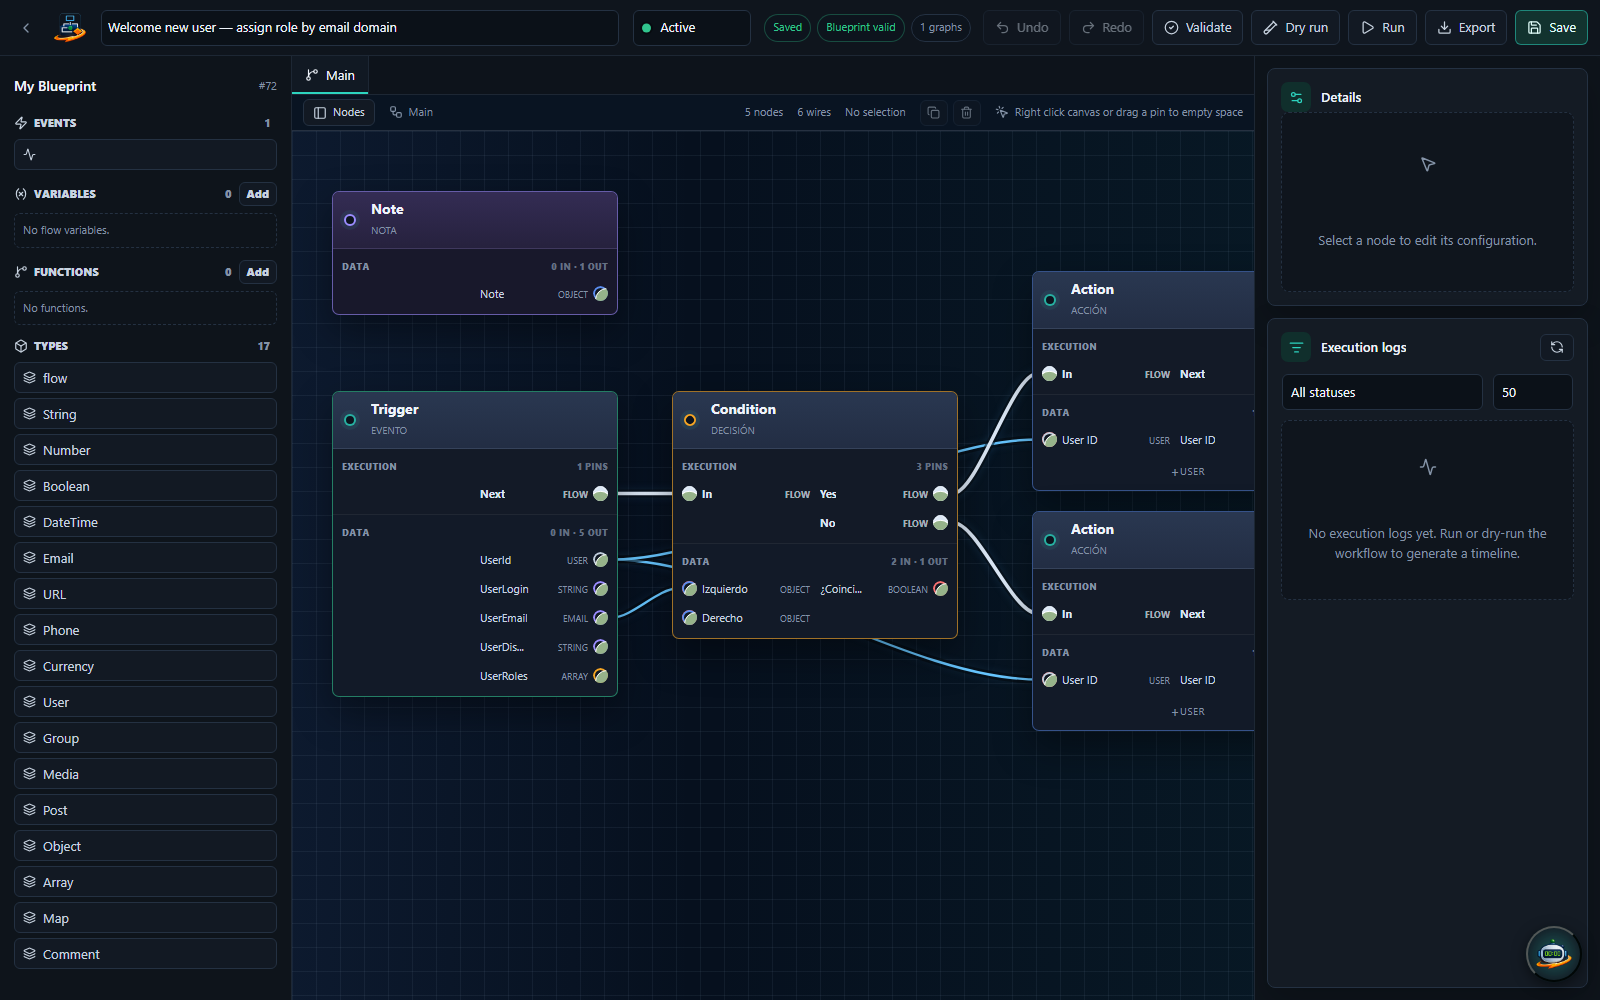Click the Trigger Next flow output pin

(x=600, y=494)
